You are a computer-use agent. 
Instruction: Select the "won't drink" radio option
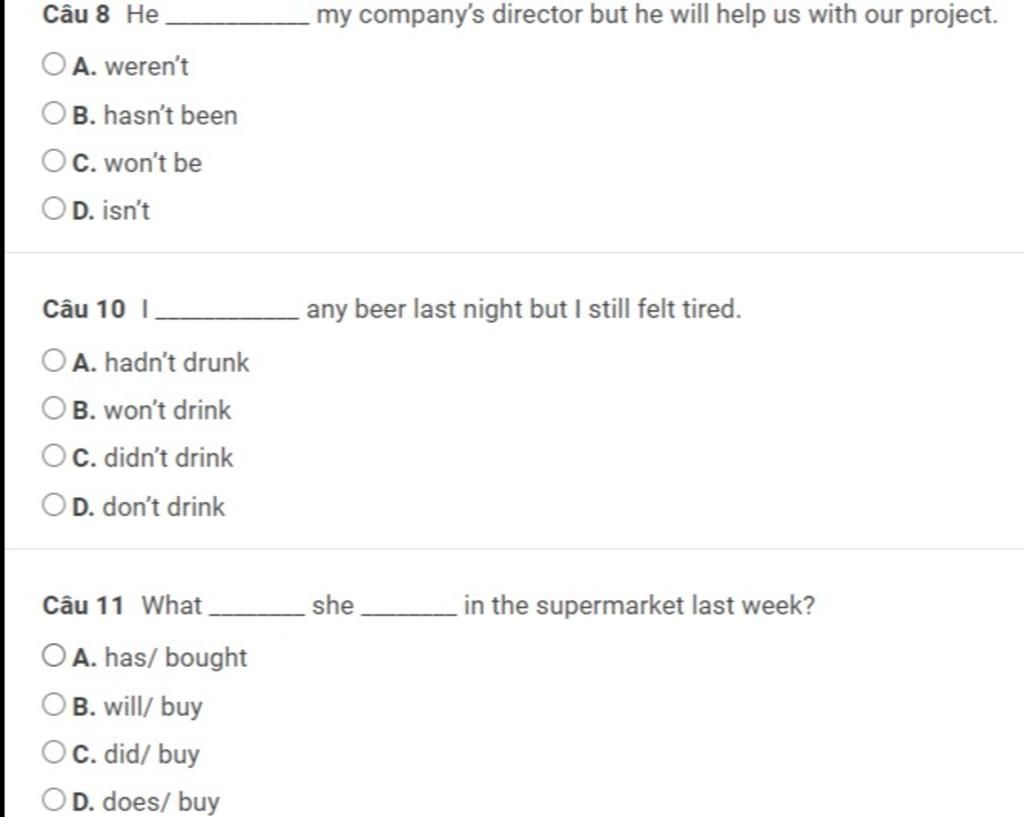tap(54, 409)
